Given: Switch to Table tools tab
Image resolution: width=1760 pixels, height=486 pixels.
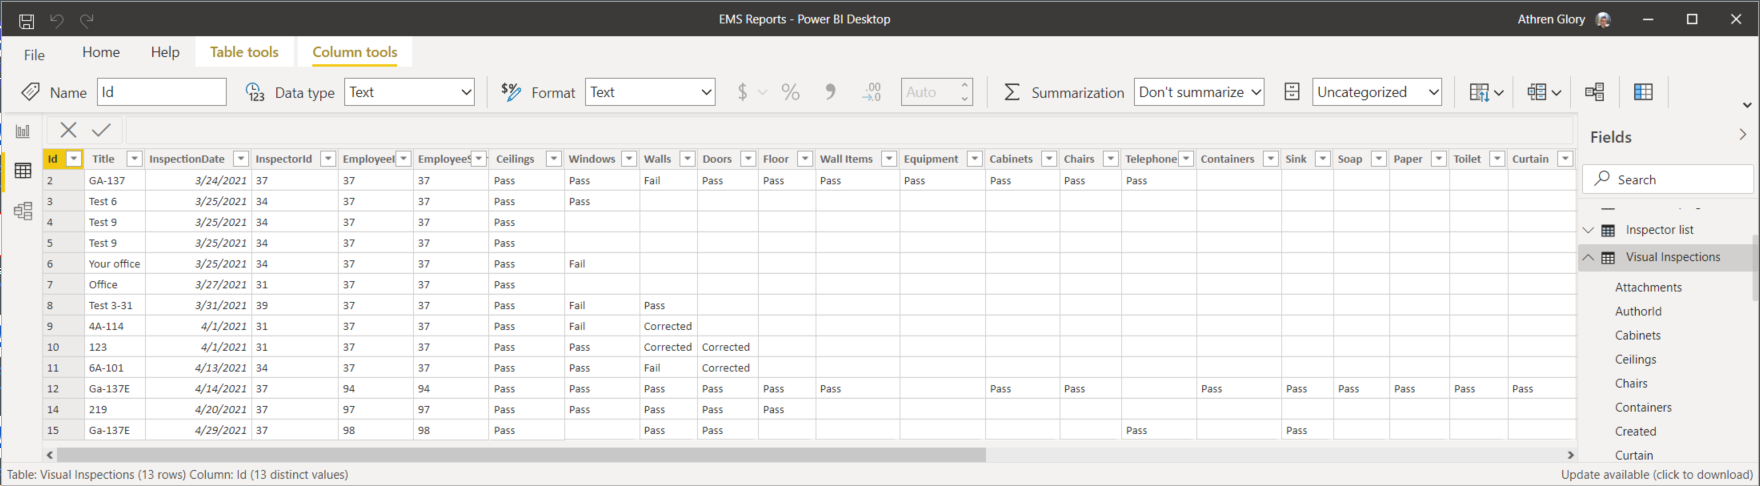Looking at the screenshot, I should (x=244, y=52).
